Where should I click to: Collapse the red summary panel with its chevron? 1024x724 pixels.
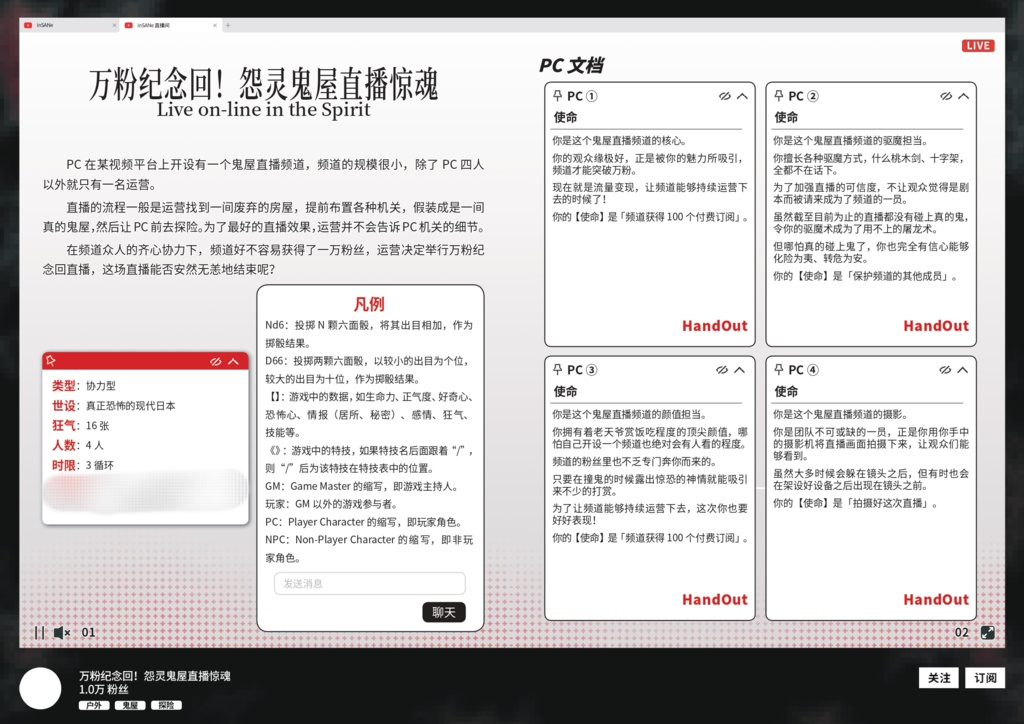pyautogui.click(x=232, y=360)
